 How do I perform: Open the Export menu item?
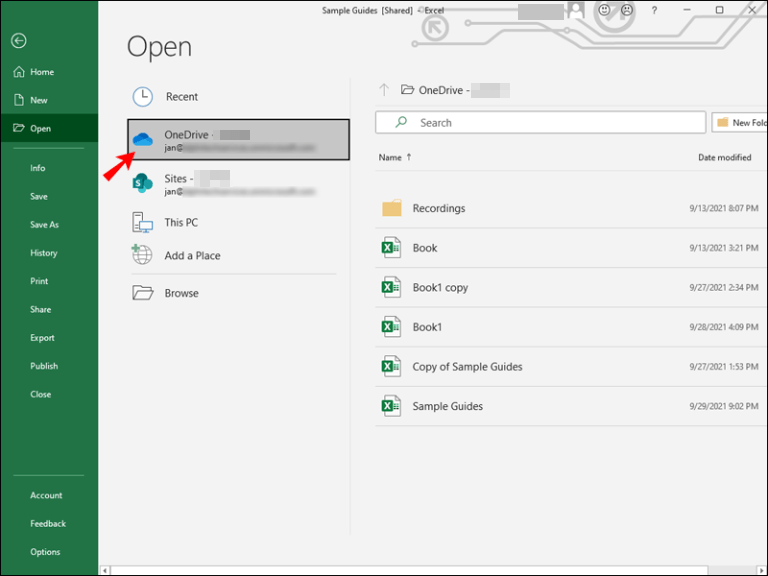(42, 338)
